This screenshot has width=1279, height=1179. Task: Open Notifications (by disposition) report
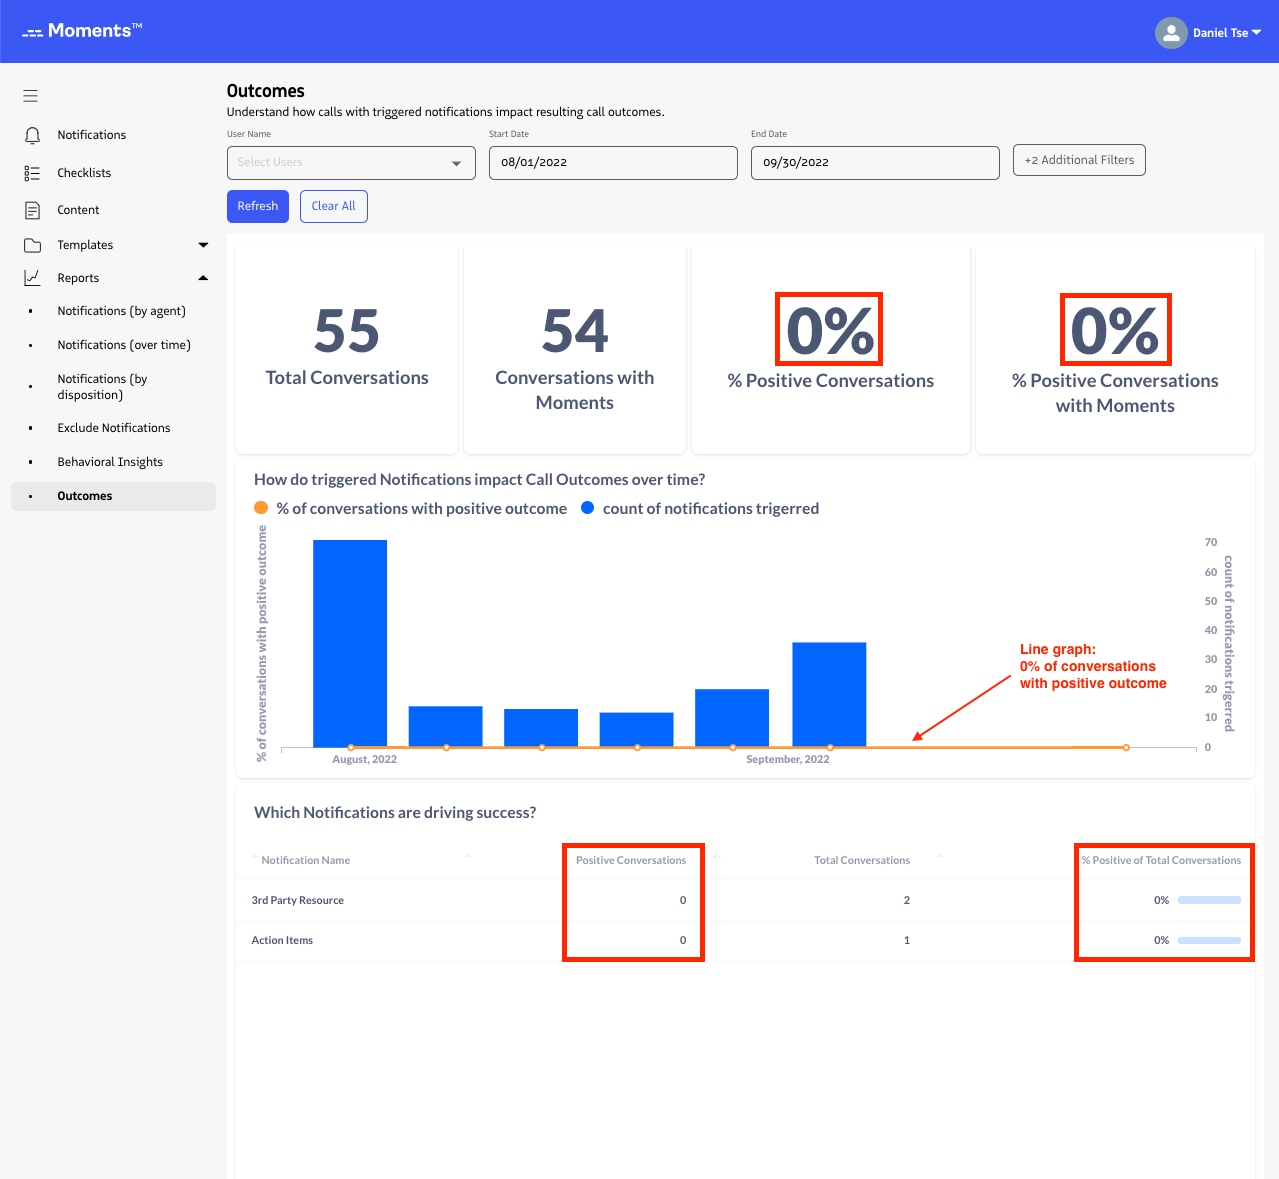coord(102,387)
